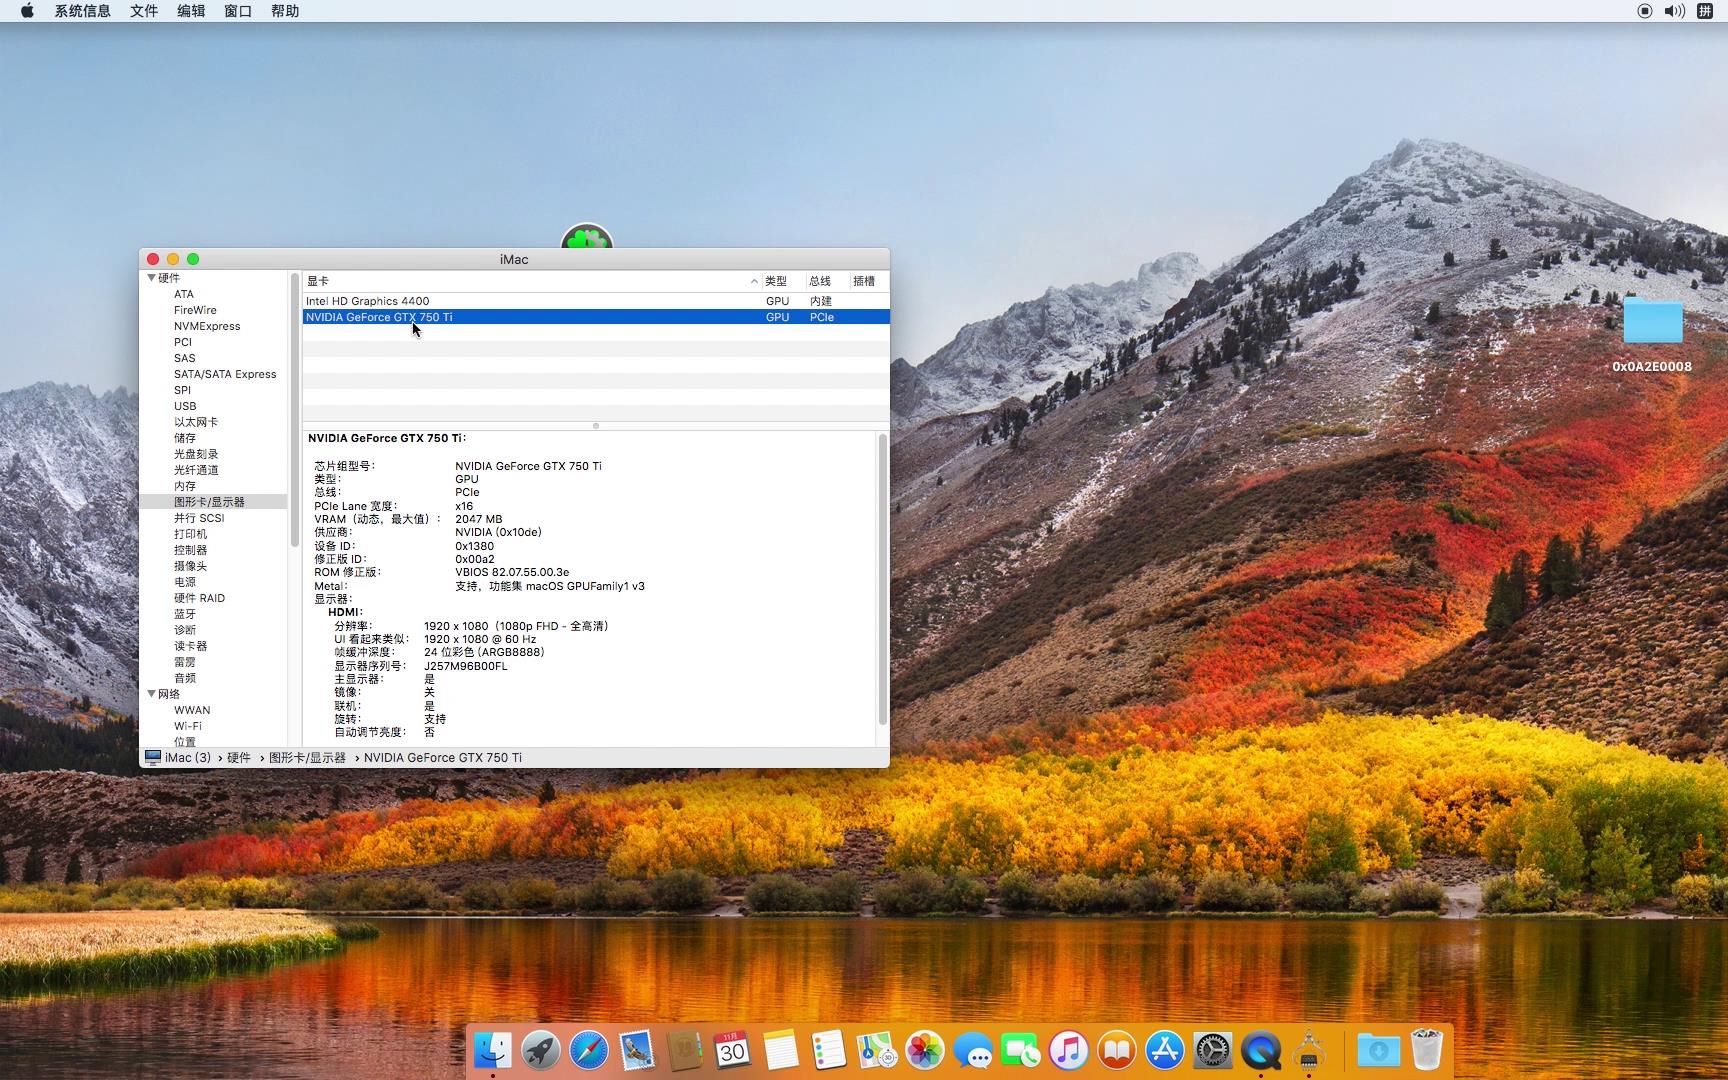Image resolution: width=1728 pixels, height=1080 pixels.
Task: Select PCI in the sidebar
Action: tap(182, 342)
